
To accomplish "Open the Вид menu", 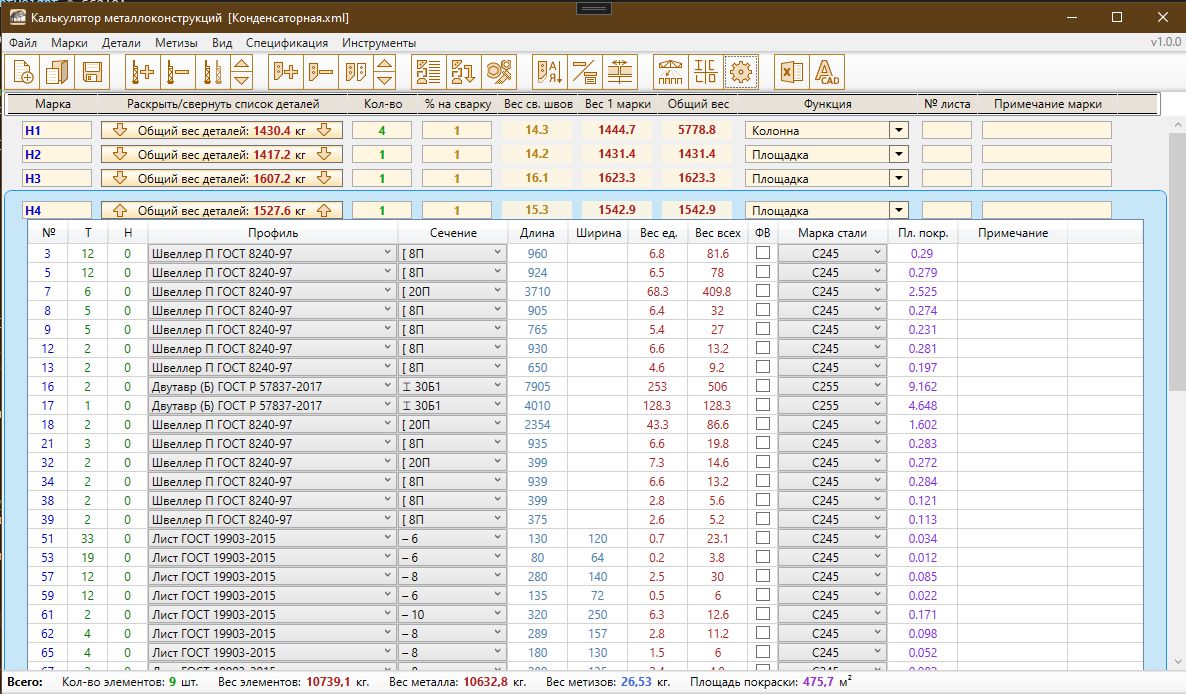I will click(x=222, y=43).
